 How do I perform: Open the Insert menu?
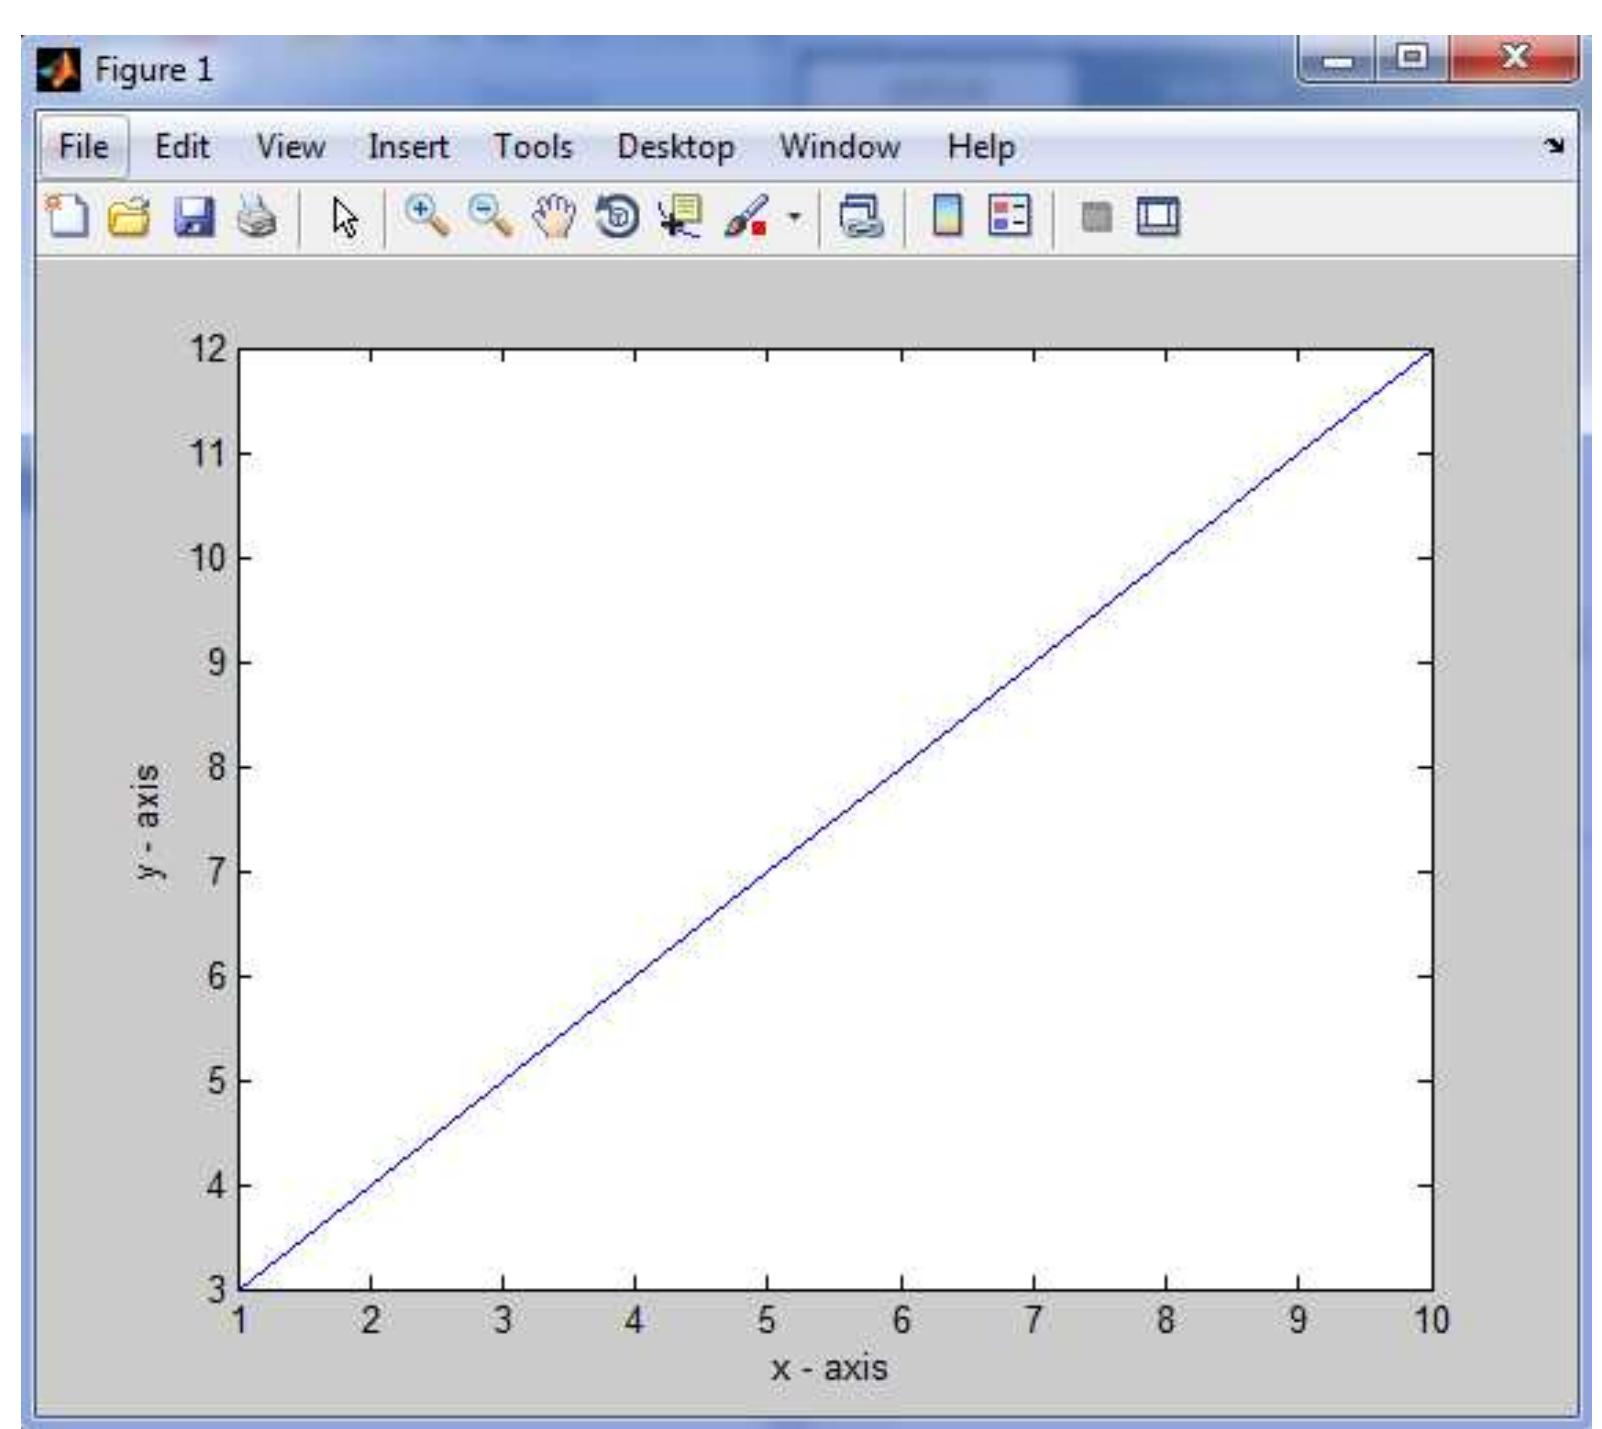(408, 147)
